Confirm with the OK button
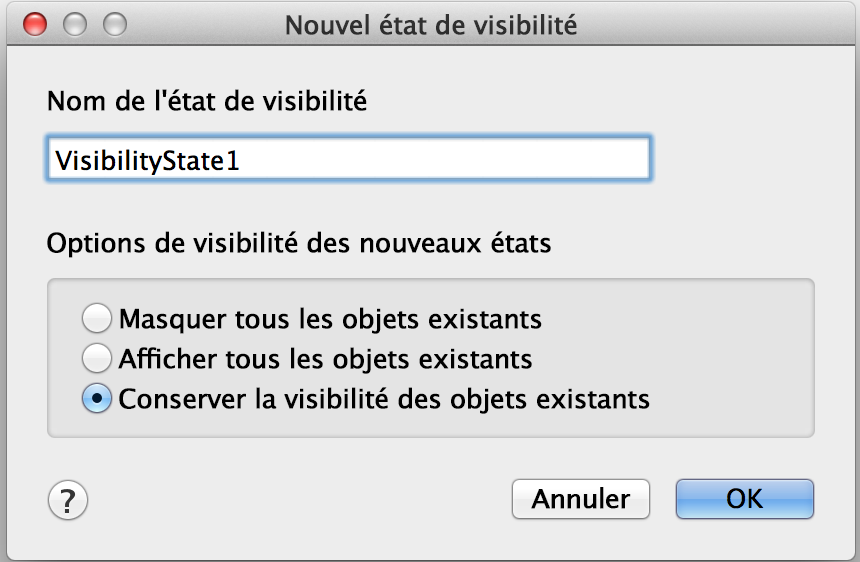This screenshot has width=860, height=562. pyautogui.click(x=744, y=498)
